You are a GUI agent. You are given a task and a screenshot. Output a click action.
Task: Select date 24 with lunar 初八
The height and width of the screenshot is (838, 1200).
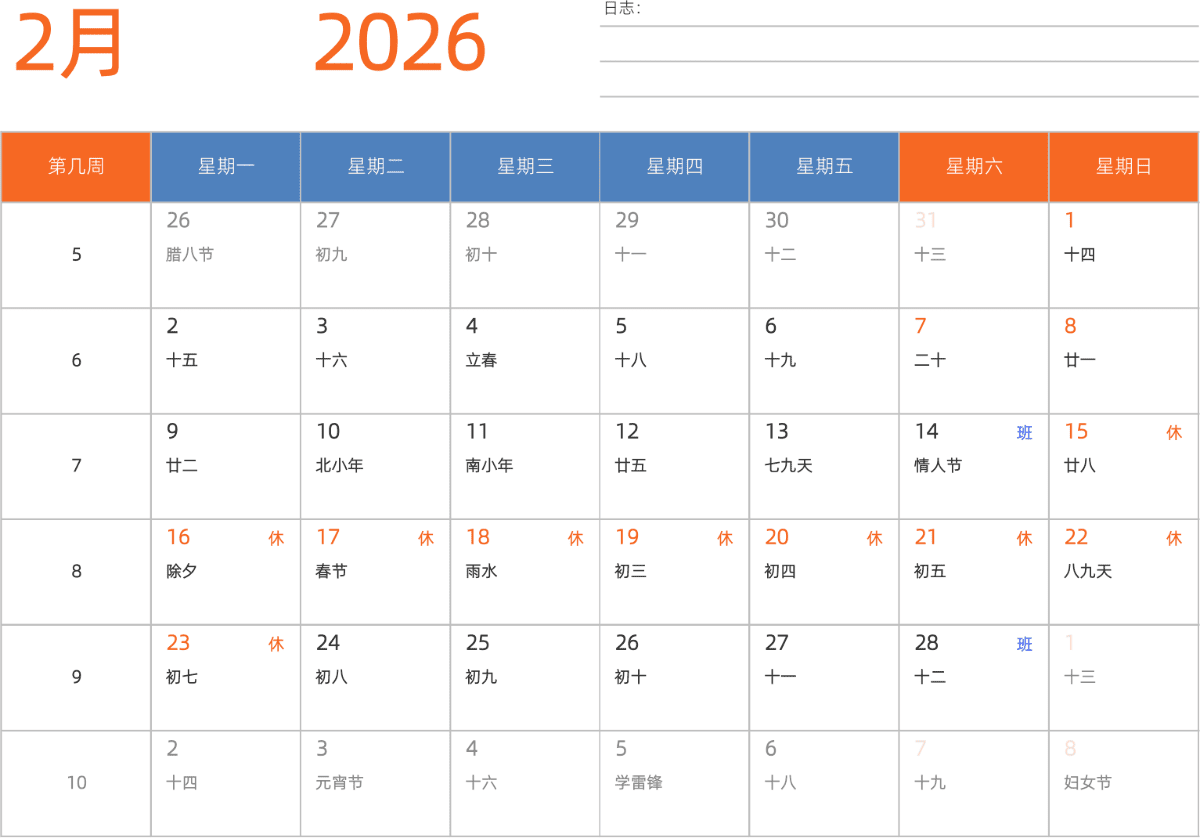point(376,678)
